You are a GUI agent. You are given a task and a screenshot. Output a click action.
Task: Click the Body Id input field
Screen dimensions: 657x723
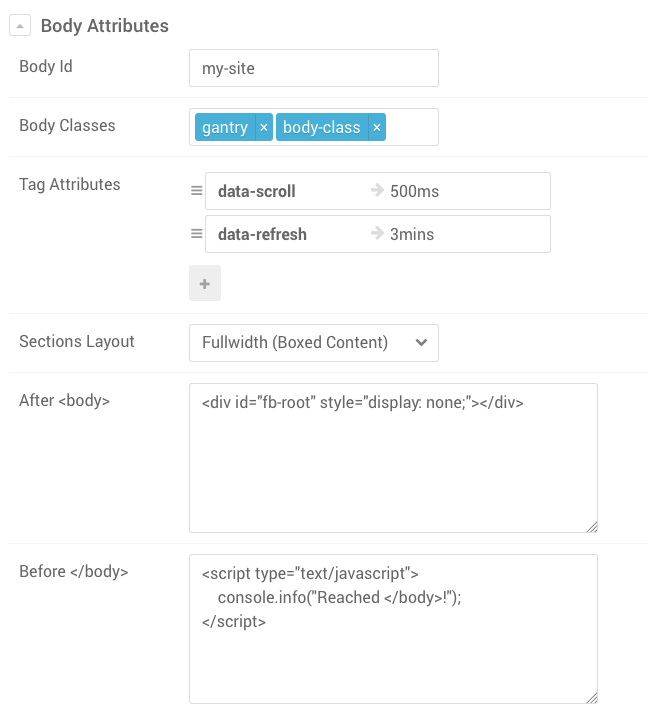coord(313,68)
